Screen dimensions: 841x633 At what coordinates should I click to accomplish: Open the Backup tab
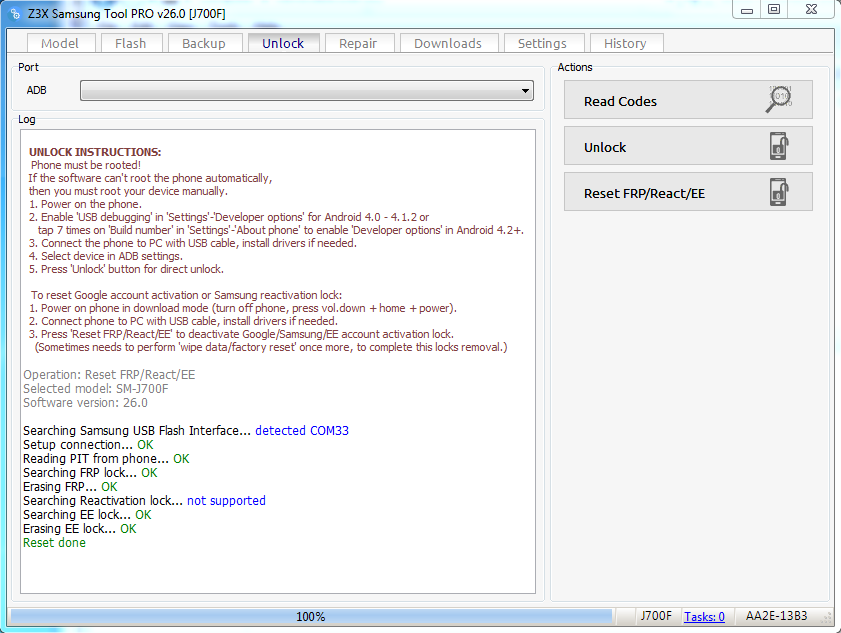pyautogui.click(x=204, y=43)
